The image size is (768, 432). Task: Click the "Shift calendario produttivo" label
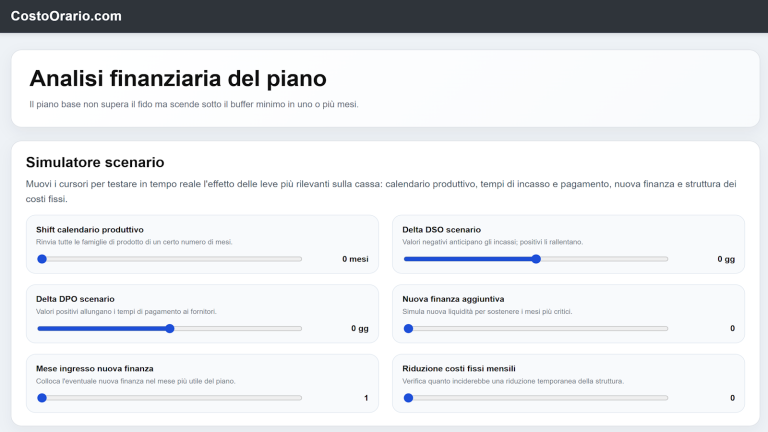(x=90, y=230)
